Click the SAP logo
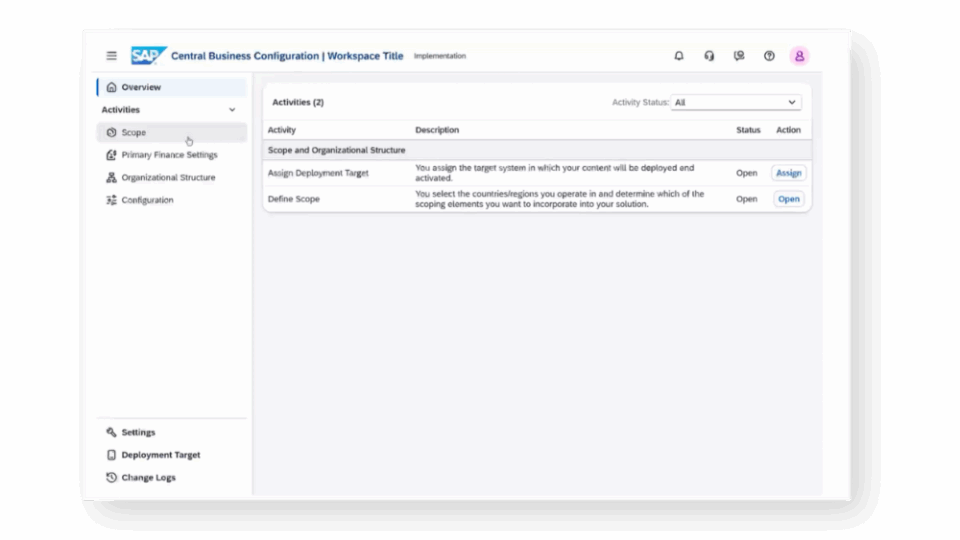960x540 pixels. coord(147,56)
